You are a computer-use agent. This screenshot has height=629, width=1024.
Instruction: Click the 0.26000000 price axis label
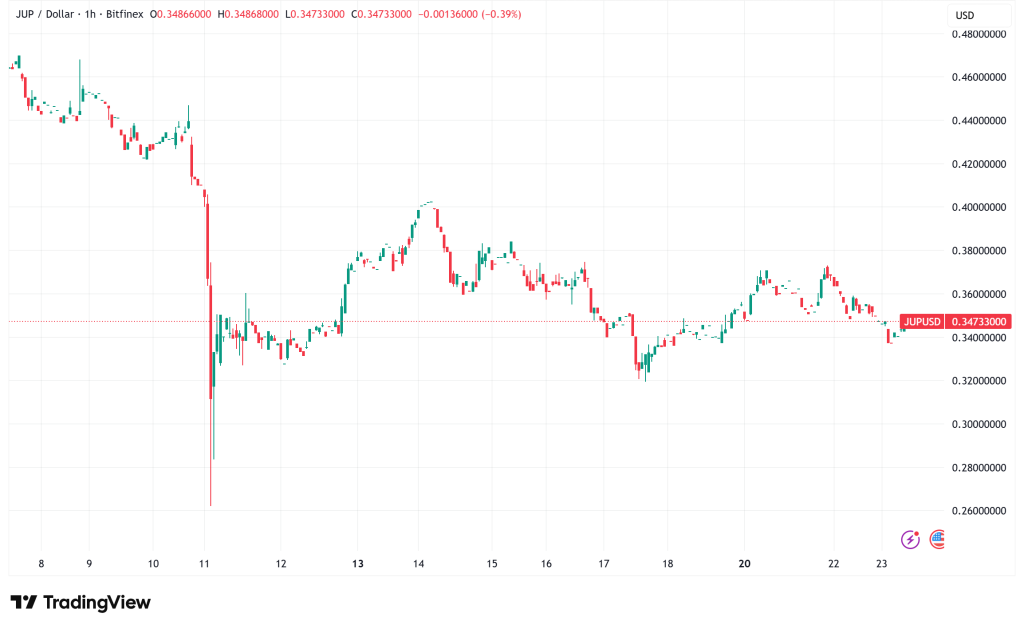pos(976,511)
